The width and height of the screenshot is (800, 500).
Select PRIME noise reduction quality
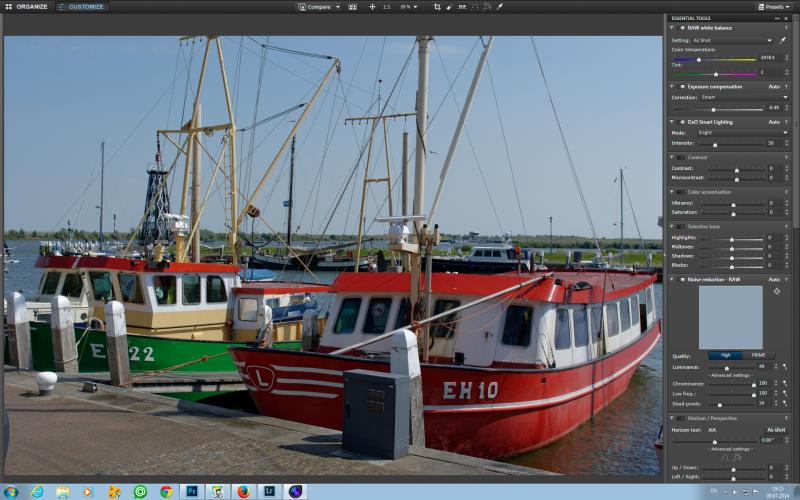point(758,356)
